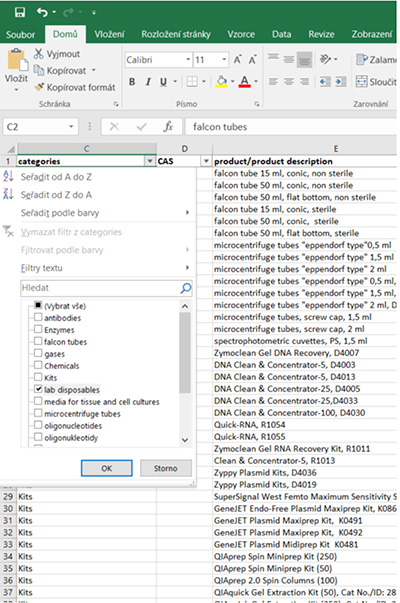Click the Kopírovat formát paintbrush icon
The height and width of the screenshot is (603, 400).
pos(39,87)
